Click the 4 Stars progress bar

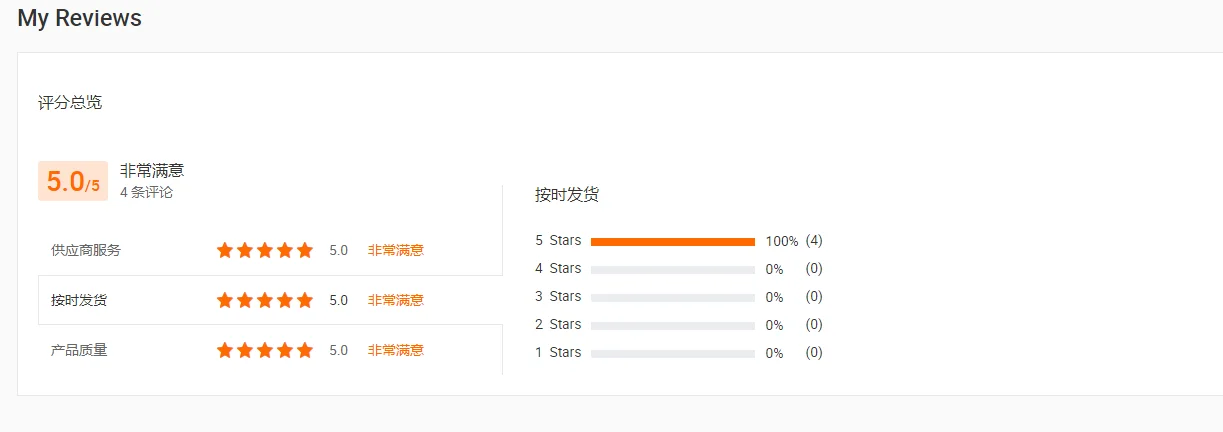click(672, 269)
